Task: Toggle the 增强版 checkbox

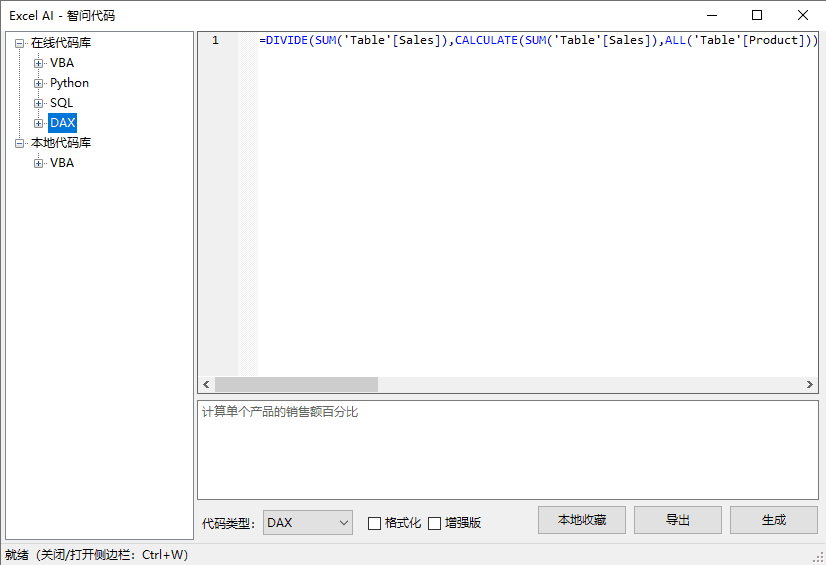Action: [434, 523]
